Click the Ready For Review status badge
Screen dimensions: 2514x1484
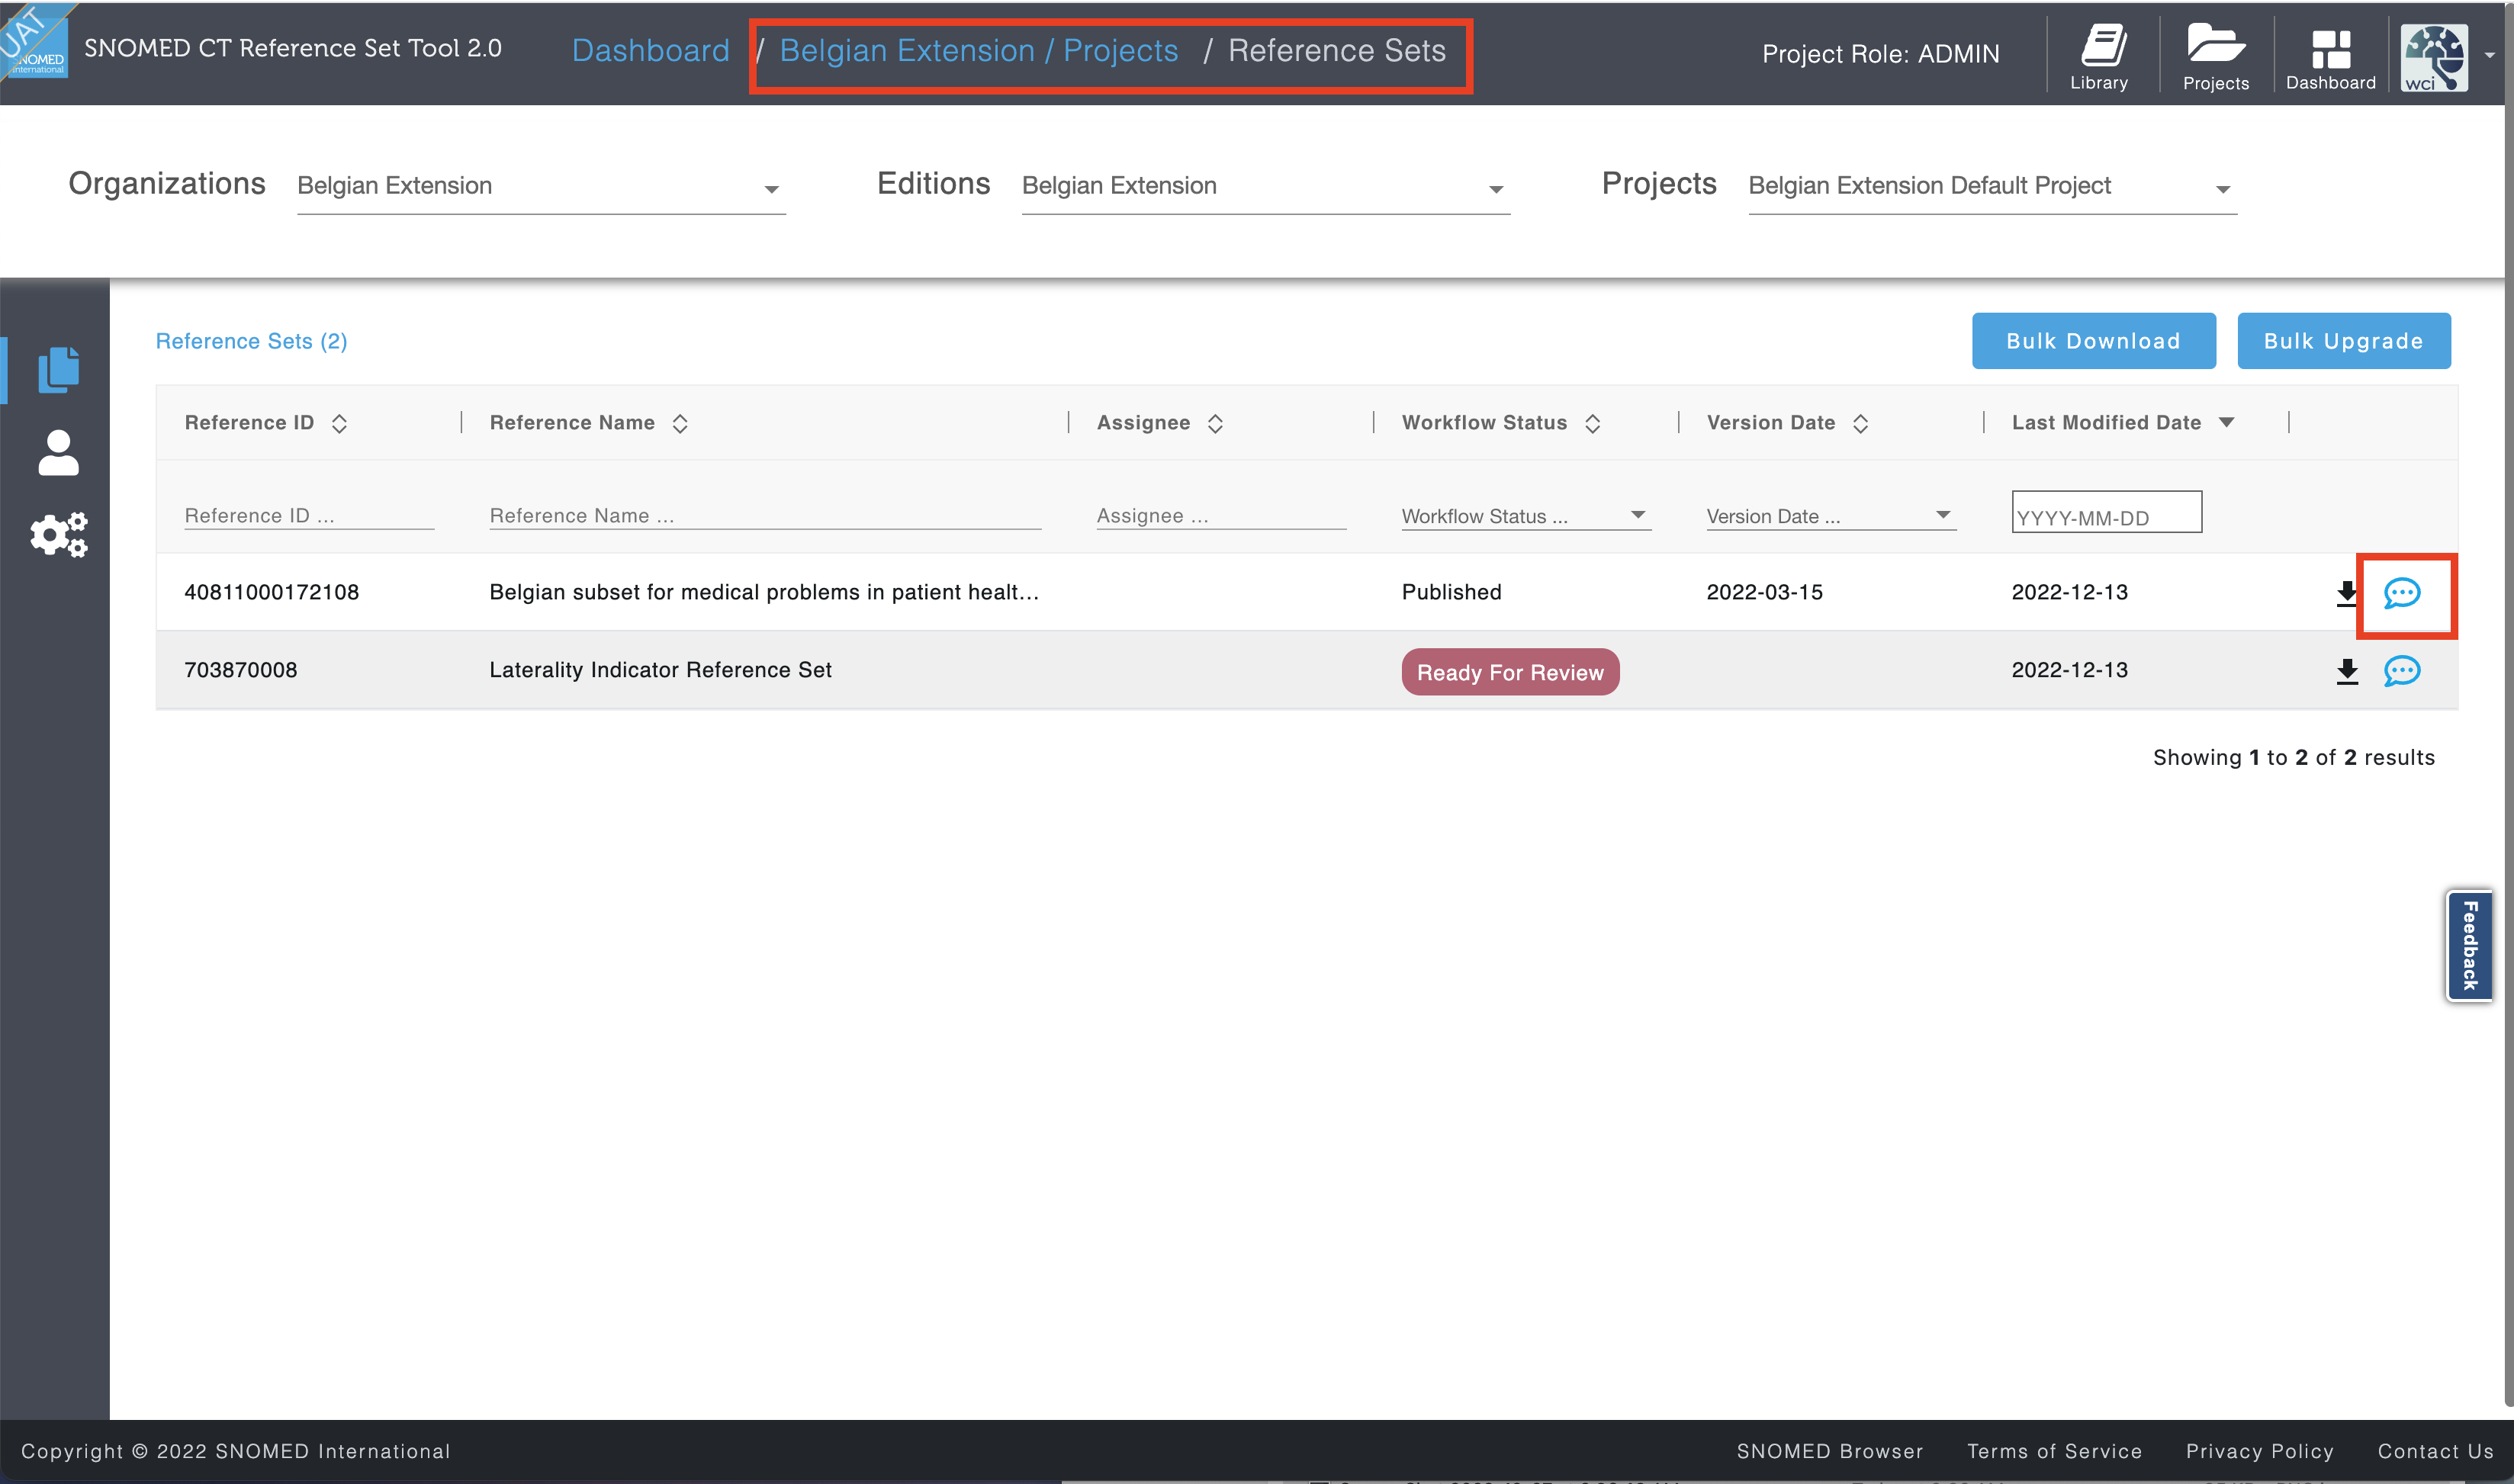[1510, 672]
